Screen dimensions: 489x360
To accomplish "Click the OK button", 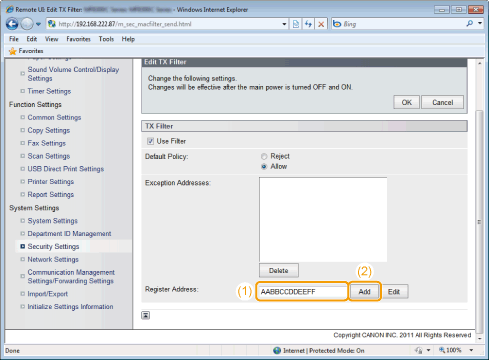I will click(x=406, y=102).
